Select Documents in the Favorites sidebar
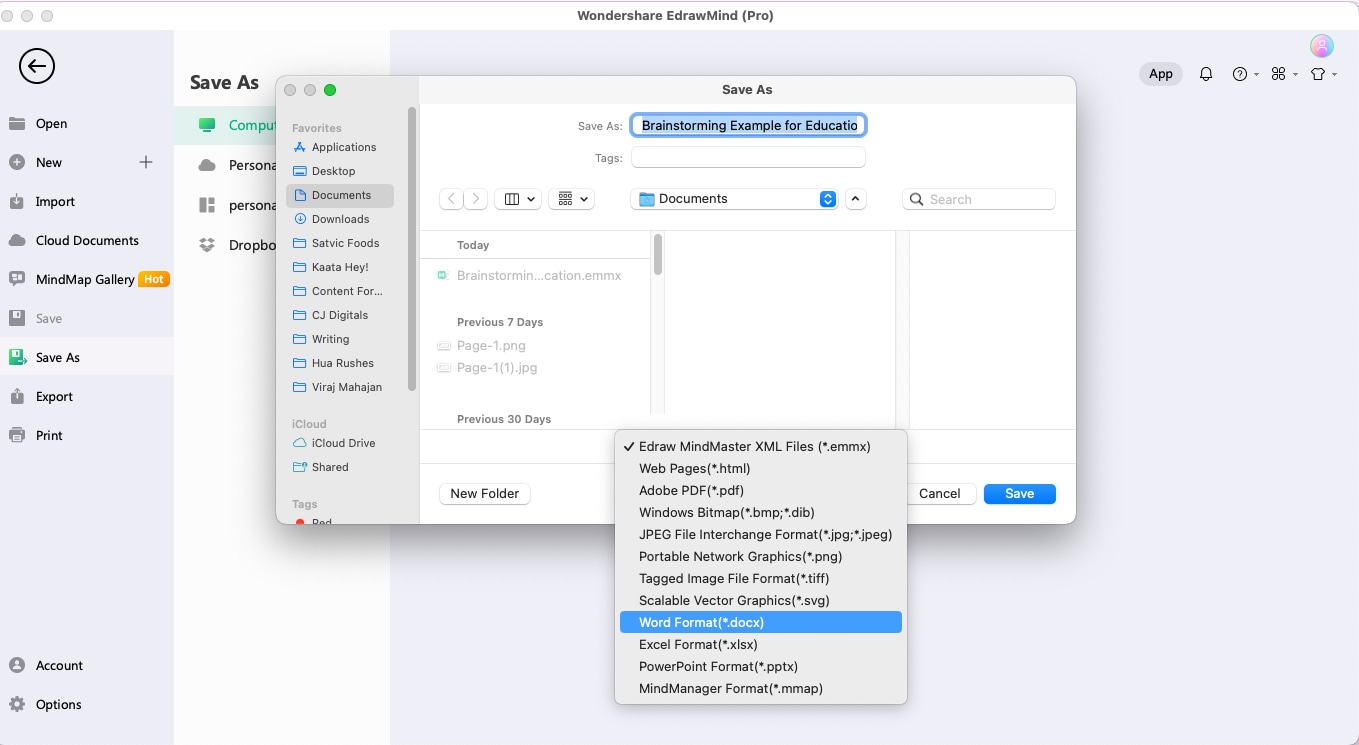Viewport: 1359px width, 745px height. coord(340,195)
